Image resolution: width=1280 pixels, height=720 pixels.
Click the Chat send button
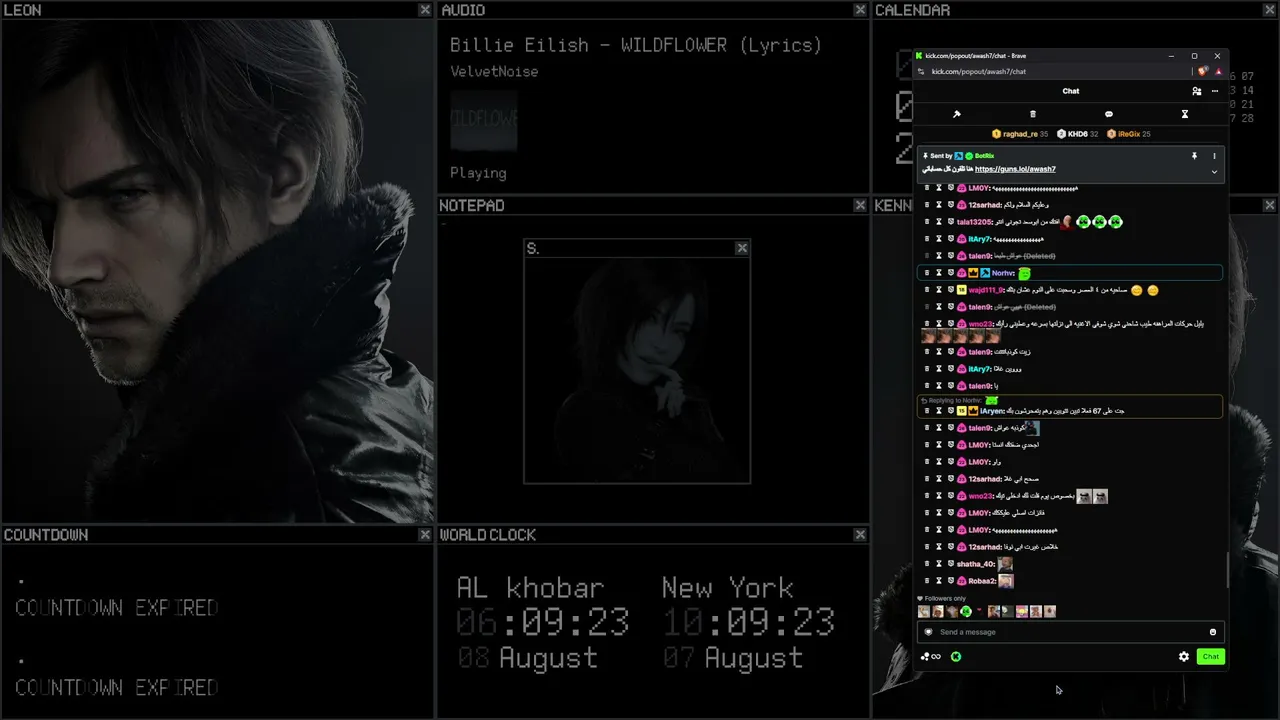tap(1210, 657)
